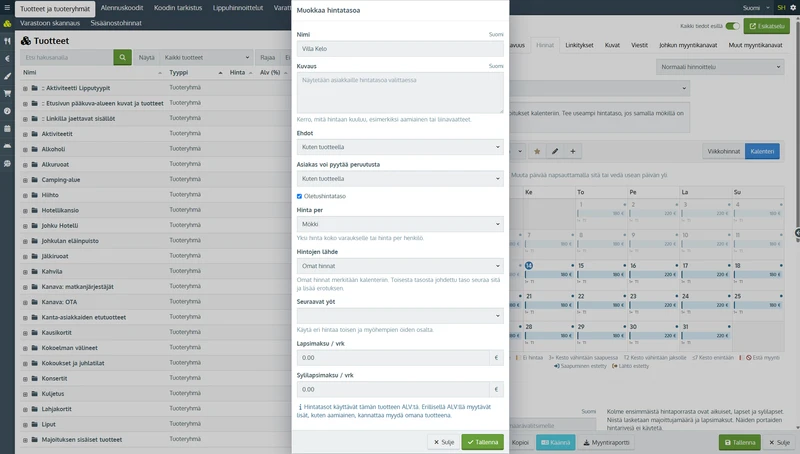This screenshot has height=454, width=800.
Task: Click the Sylilapsimaksu / vrk amount field
Action: [393, 390]
